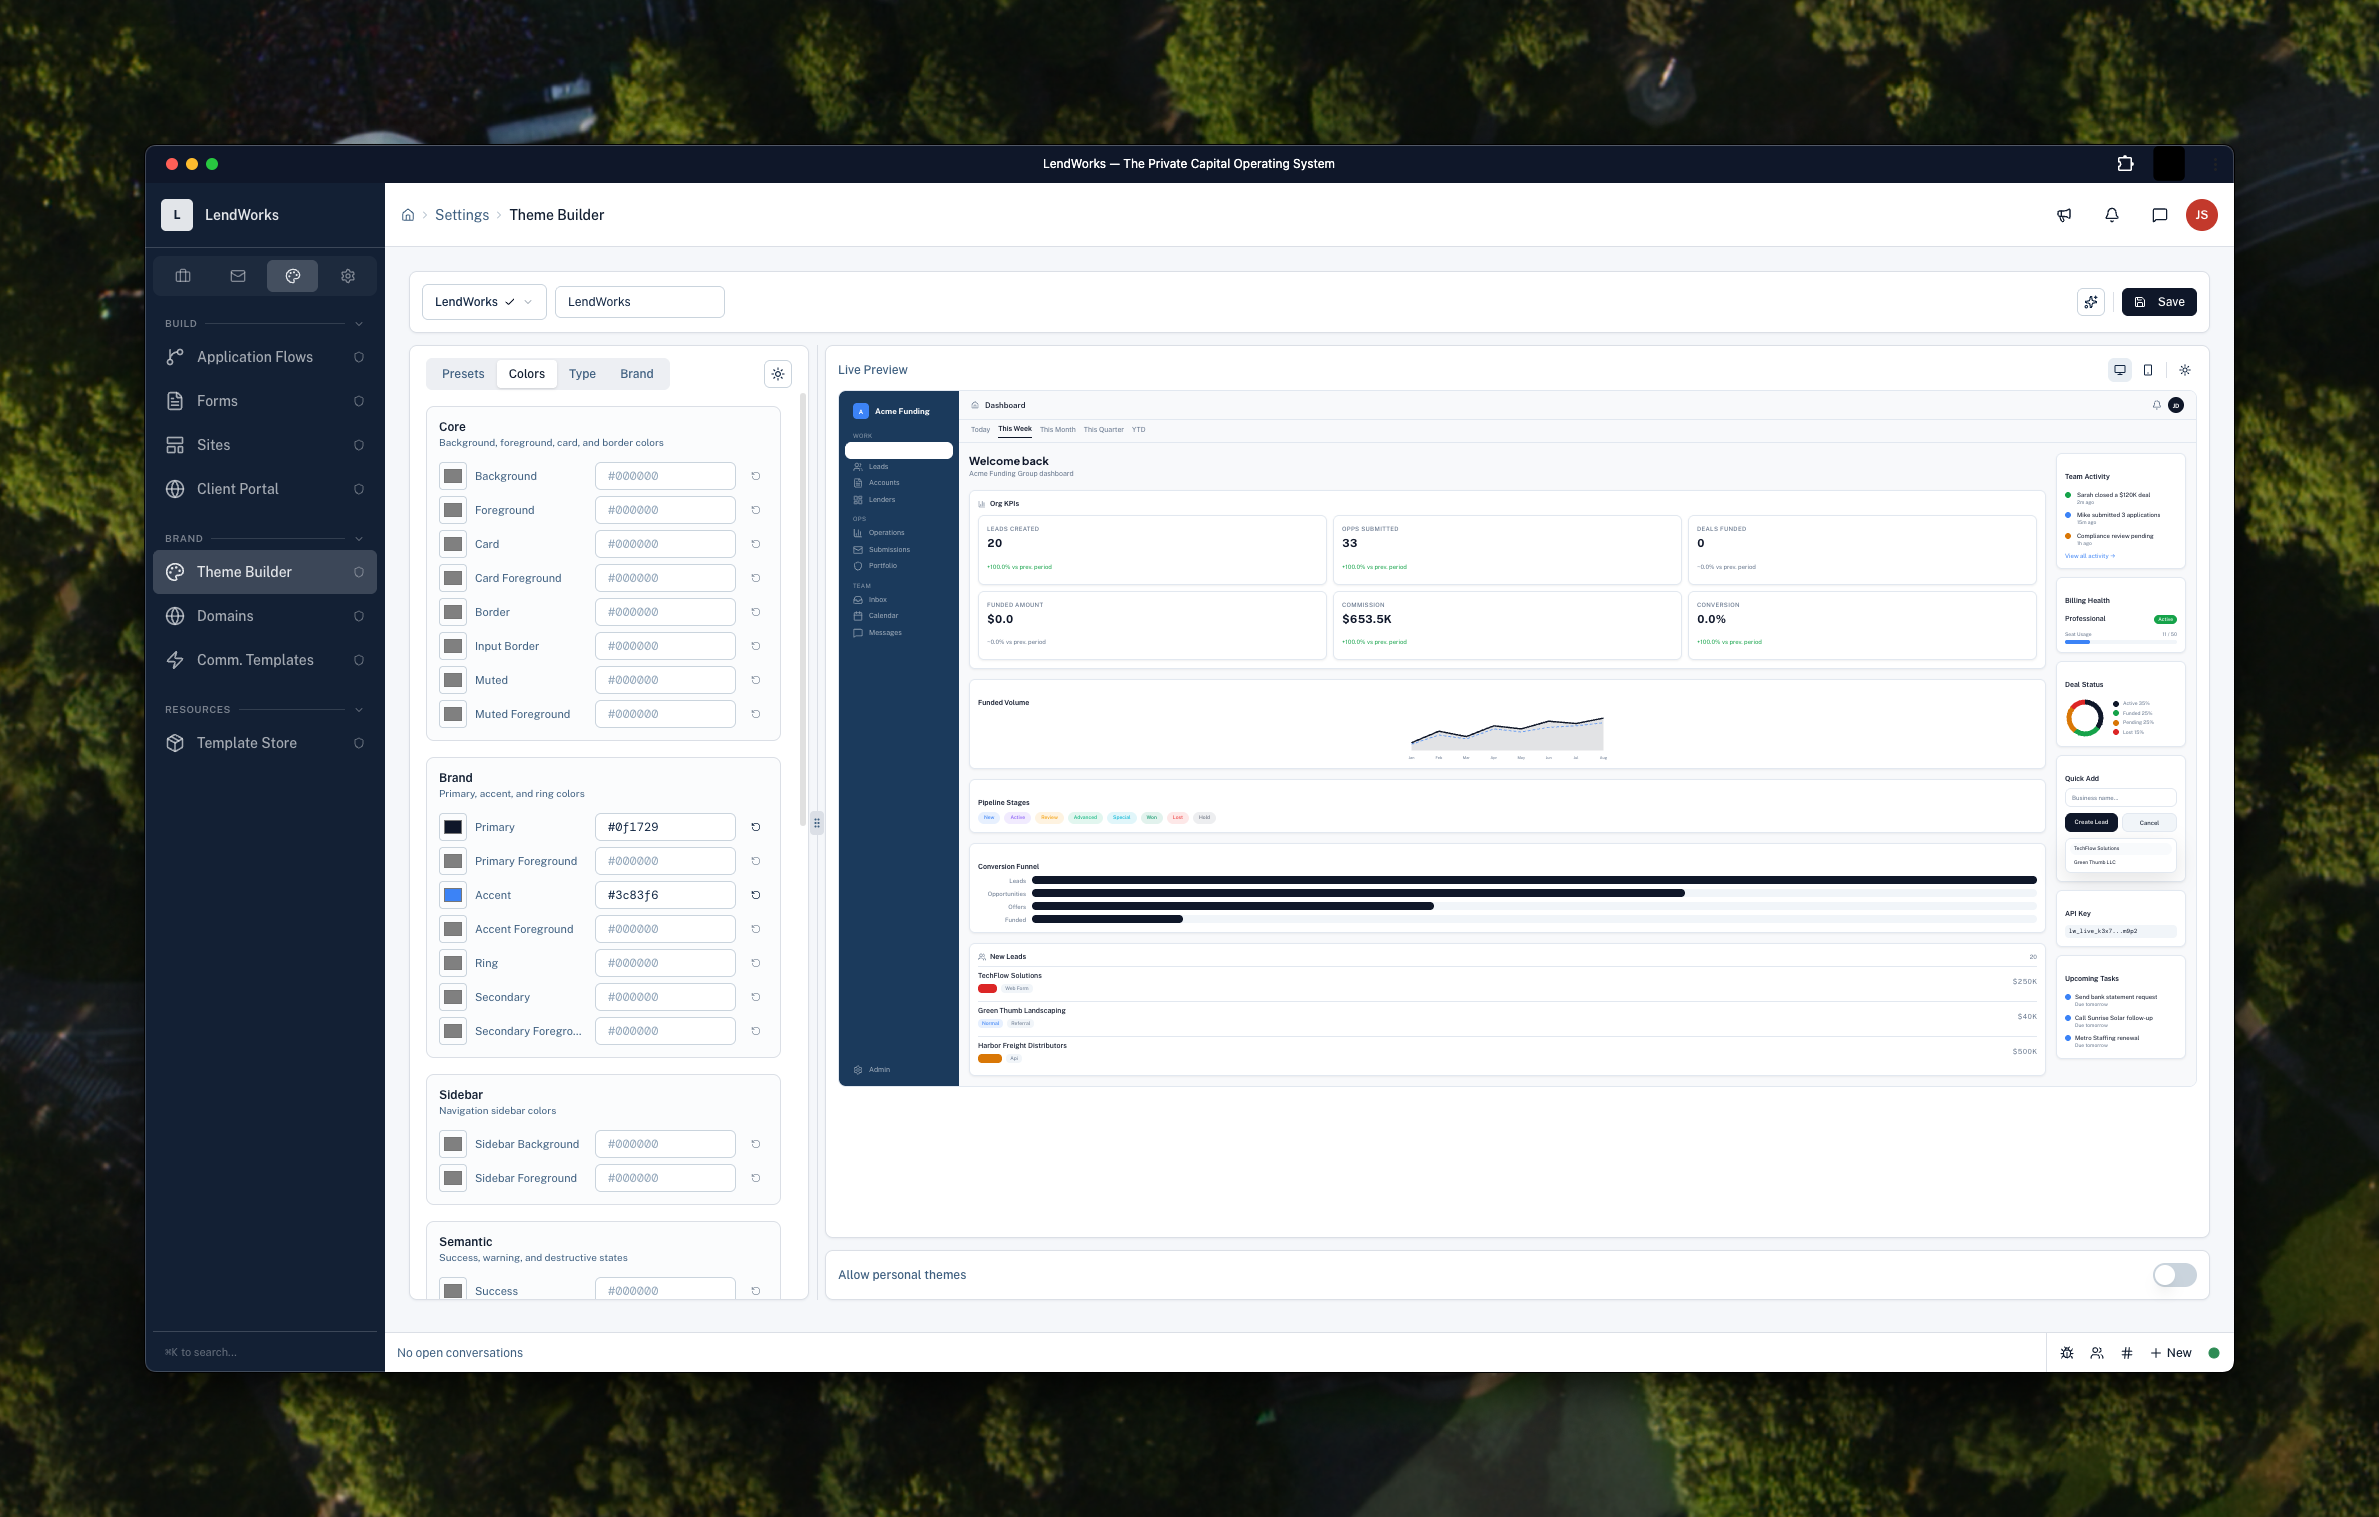Toggle light mode in Live Preview
Viewport: 2379px width, 1517px height.
click(2185, 370)
